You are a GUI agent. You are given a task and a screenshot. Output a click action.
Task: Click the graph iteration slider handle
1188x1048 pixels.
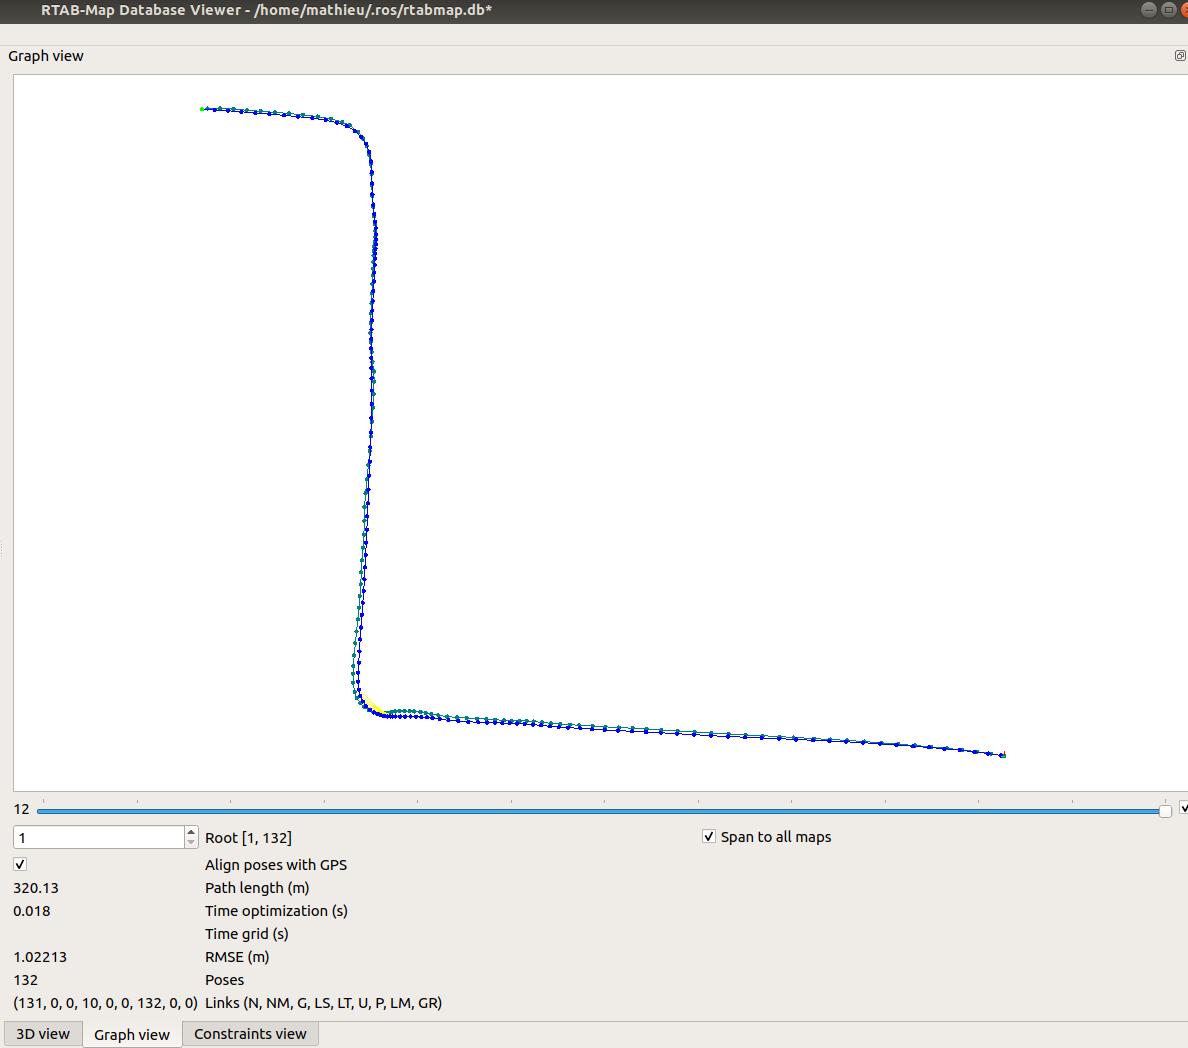click(1165, 811)
